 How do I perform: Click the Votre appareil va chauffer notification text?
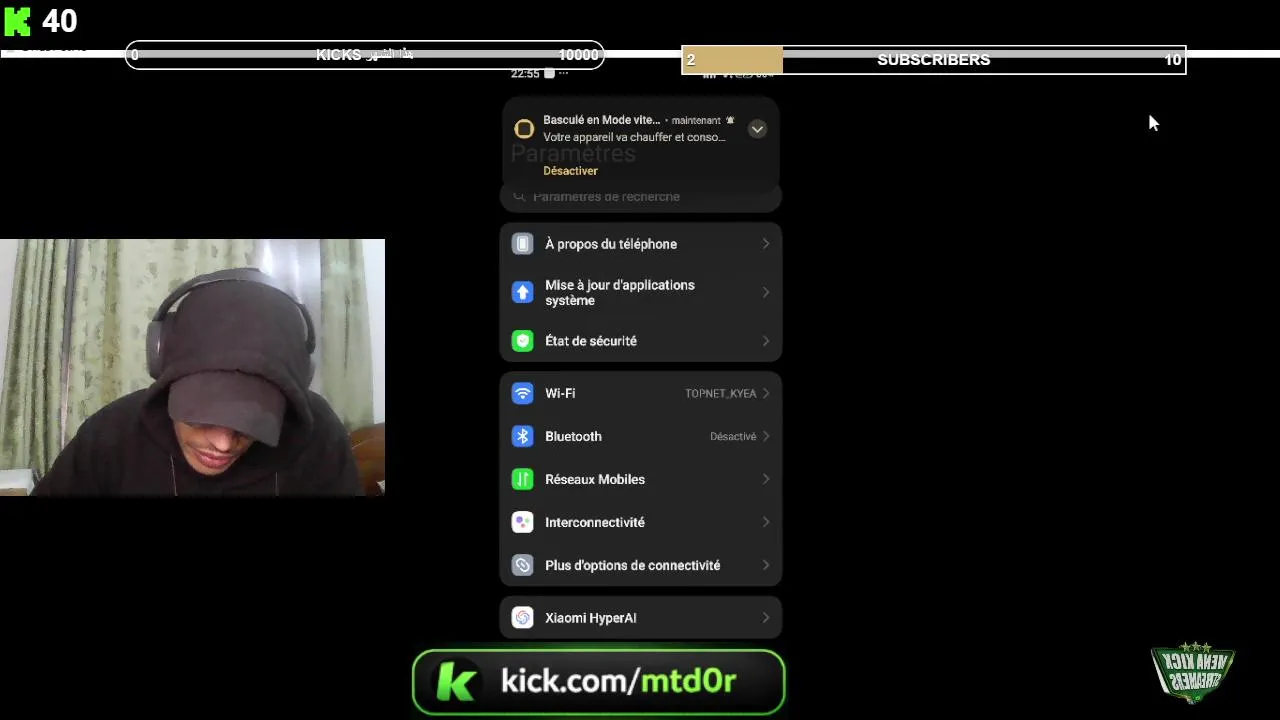[634, 137]
